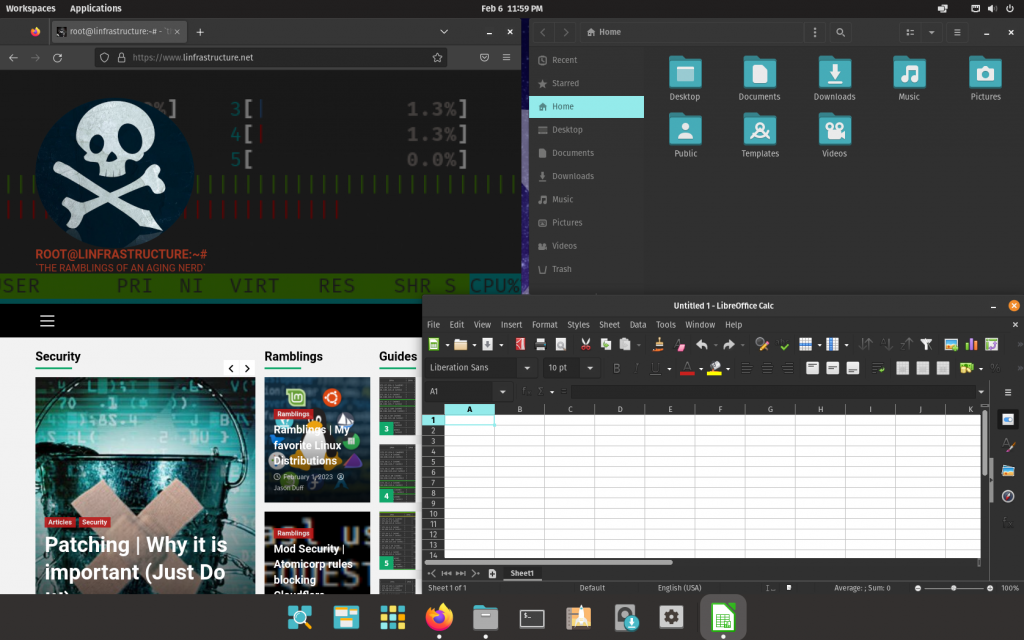This screenshot has height=640, width=1024.
Task: Click the Redo arrow in Calc toolbar
Action: point(729,344)
